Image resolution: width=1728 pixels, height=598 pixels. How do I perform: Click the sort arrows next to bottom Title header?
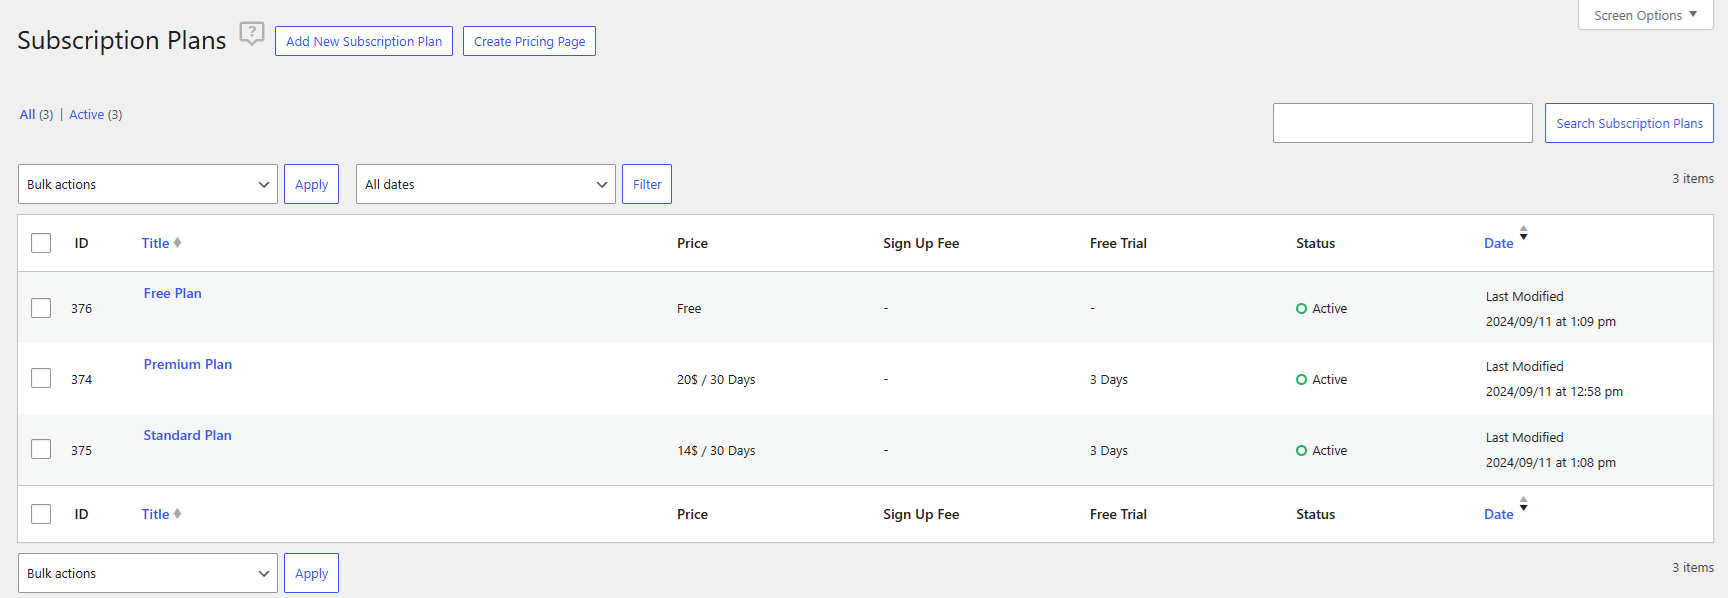(x=177, y=514)
